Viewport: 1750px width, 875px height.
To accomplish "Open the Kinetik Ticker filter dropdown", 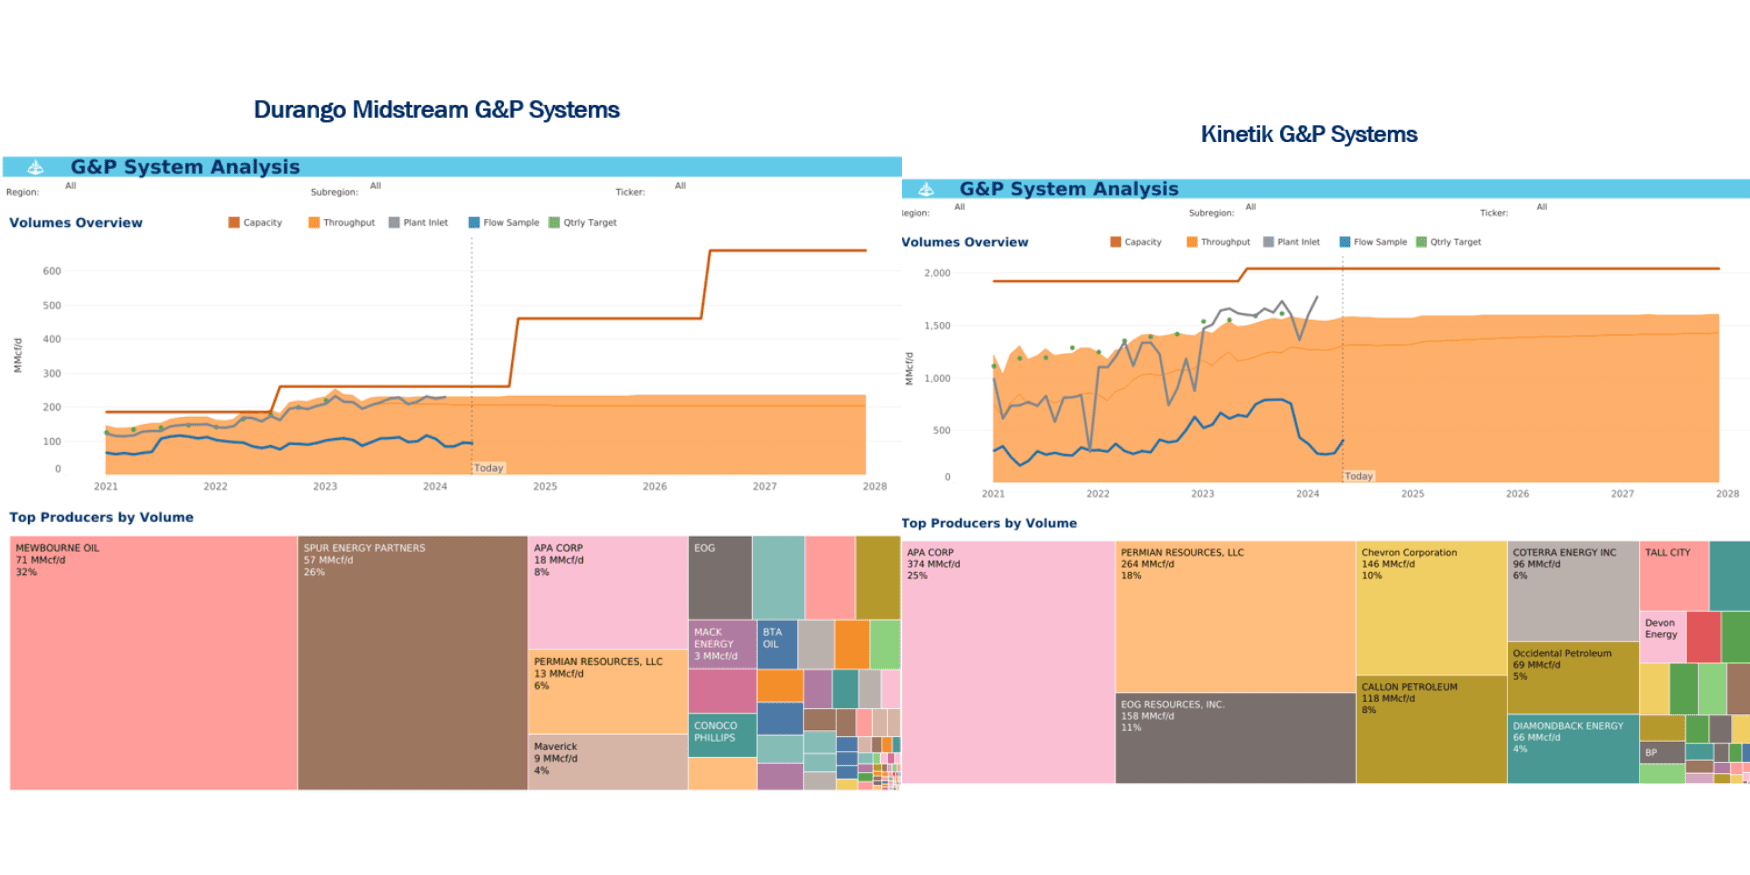I will pos(1541,207).
